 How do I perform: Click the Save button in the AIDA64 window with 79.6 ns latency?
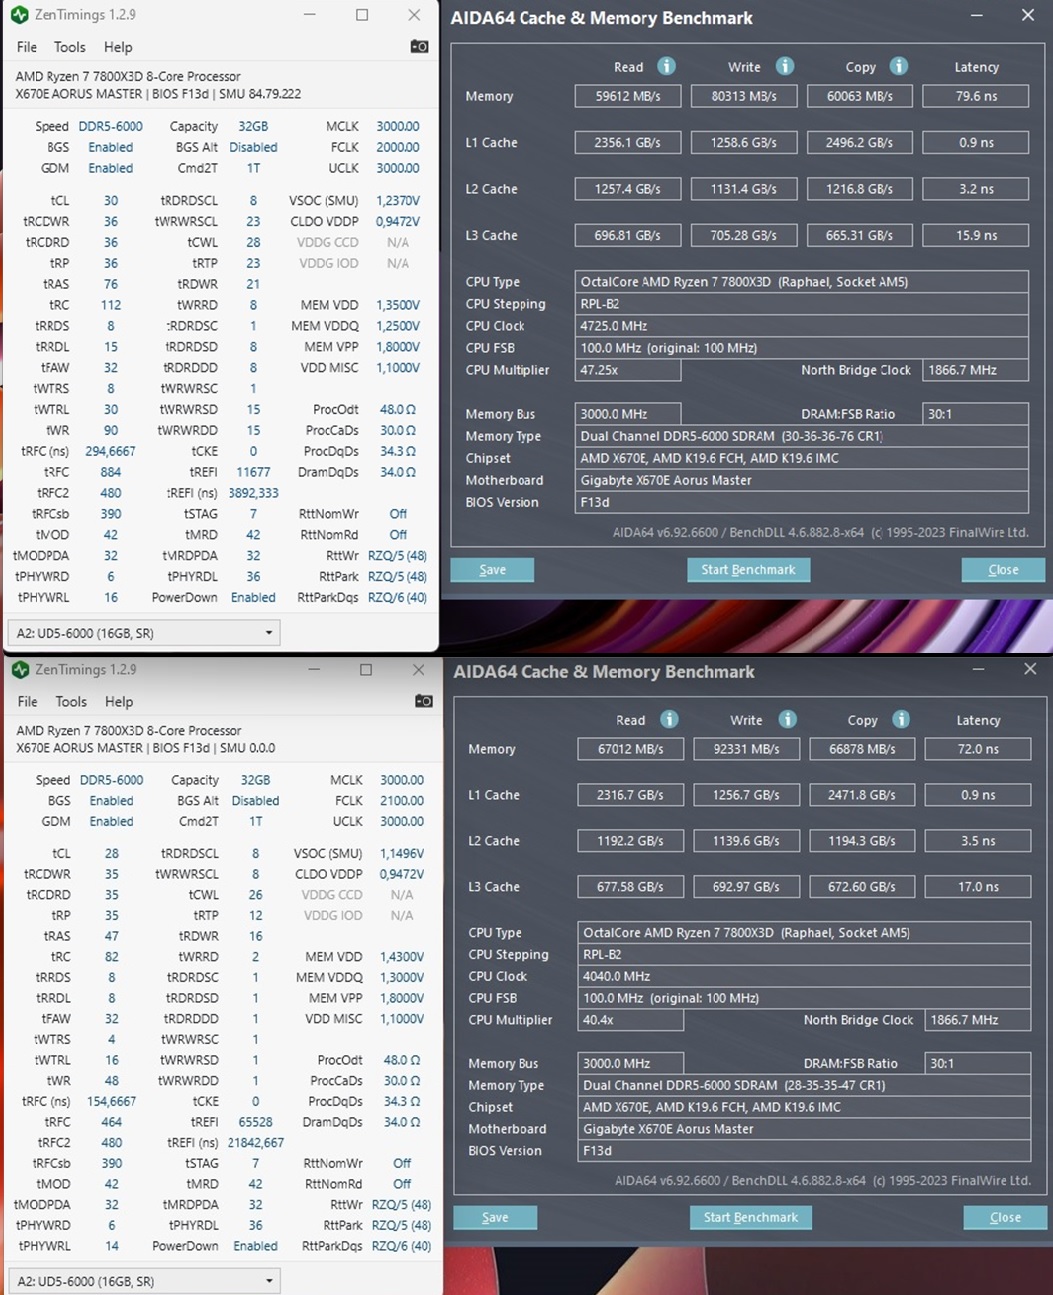point(492,570)
